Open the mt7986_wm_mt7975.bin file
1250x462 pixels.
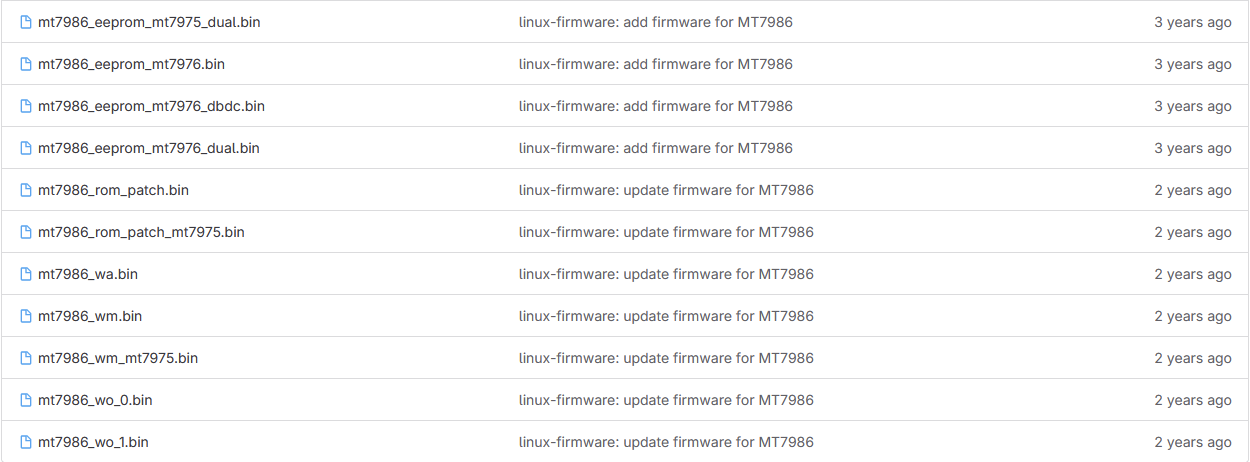click(118, 358)
